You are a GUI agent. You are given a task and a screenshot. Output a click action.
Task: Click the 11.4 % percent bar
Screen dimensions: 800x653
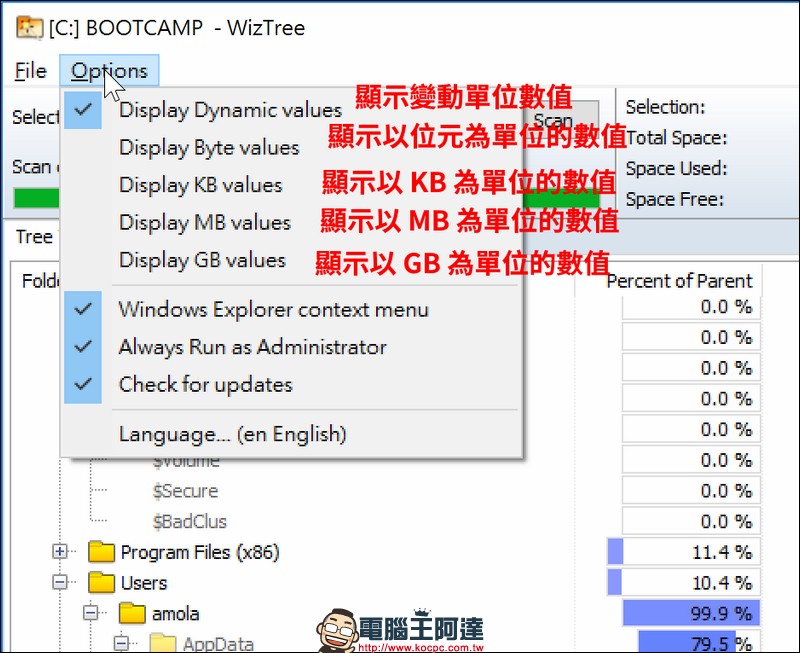point(684,552)
